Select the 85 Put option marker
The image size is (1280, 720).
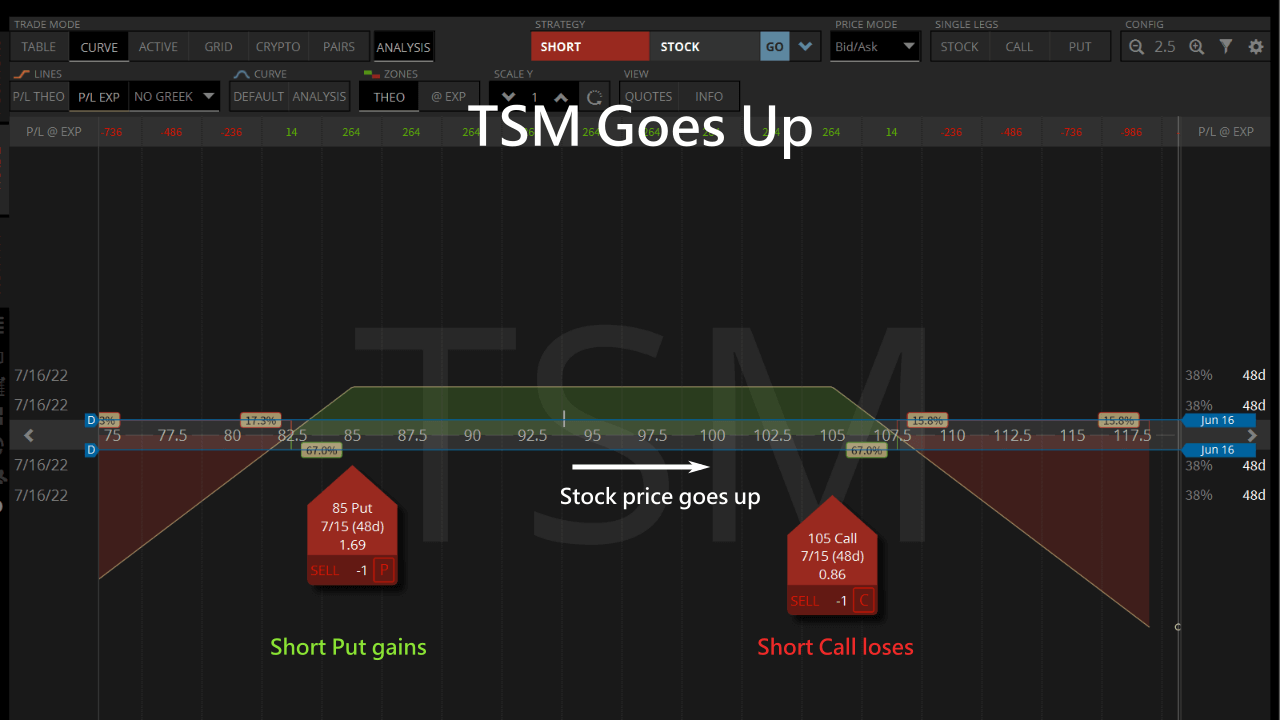(x=352, y=526)
